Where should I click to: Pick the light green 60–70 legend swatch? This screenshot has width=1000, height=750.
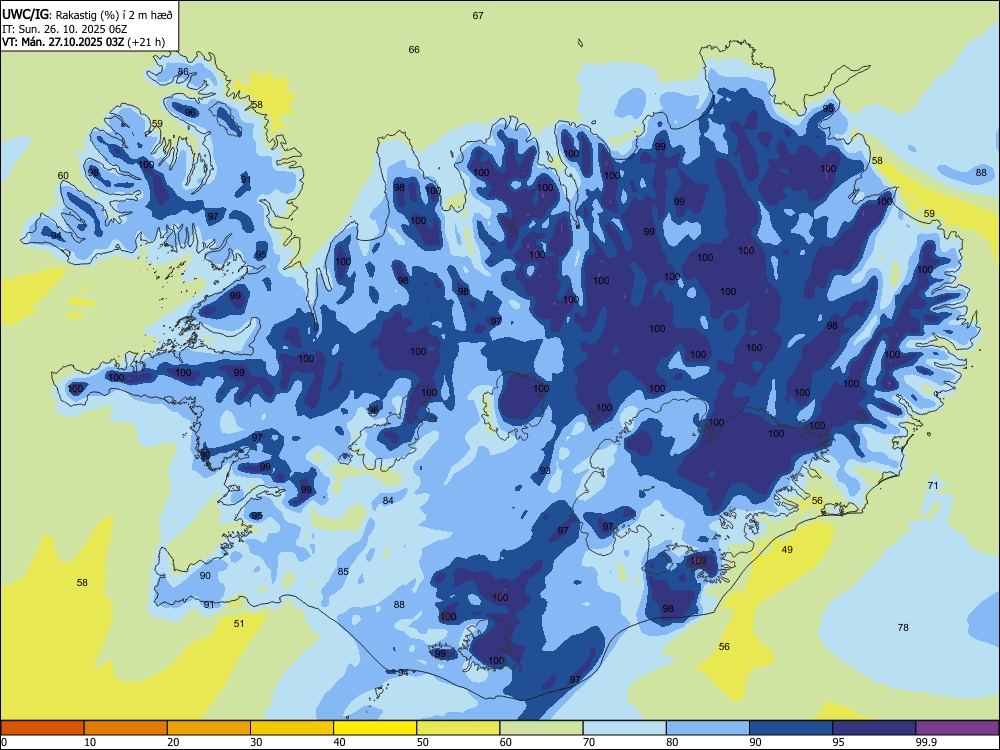(x=541, y=728)
